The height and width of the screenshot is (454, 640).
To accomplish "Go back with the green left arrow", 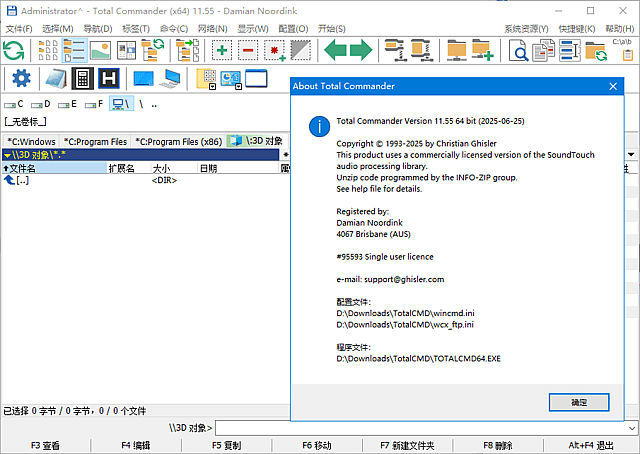I will (x=335, y=51).
